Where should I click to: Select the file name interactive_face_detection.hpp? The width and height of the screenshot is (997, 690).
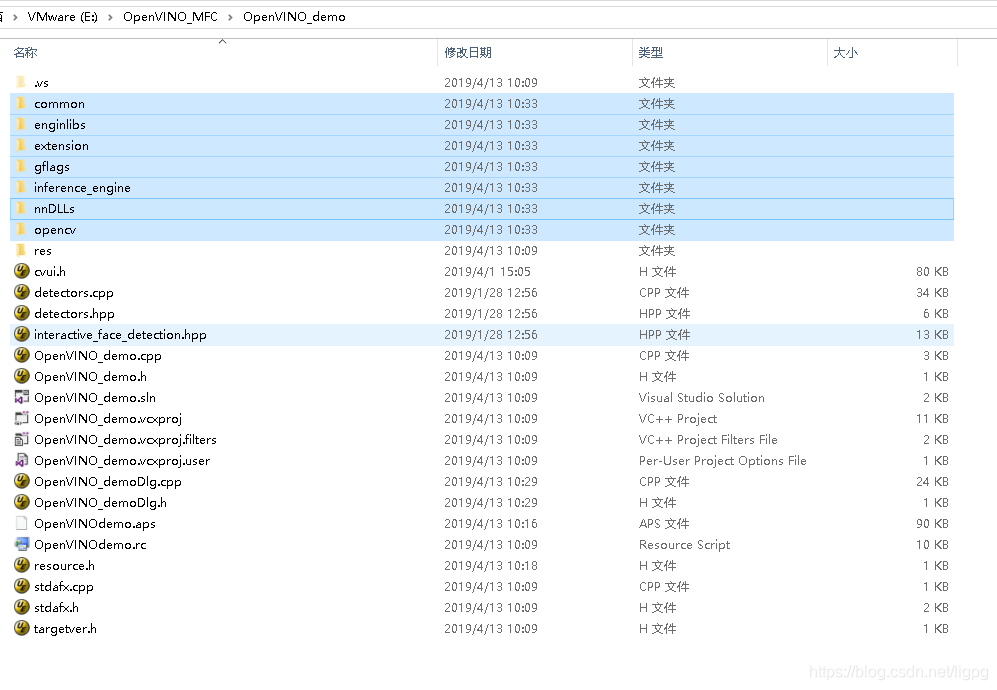coord(120,335)
